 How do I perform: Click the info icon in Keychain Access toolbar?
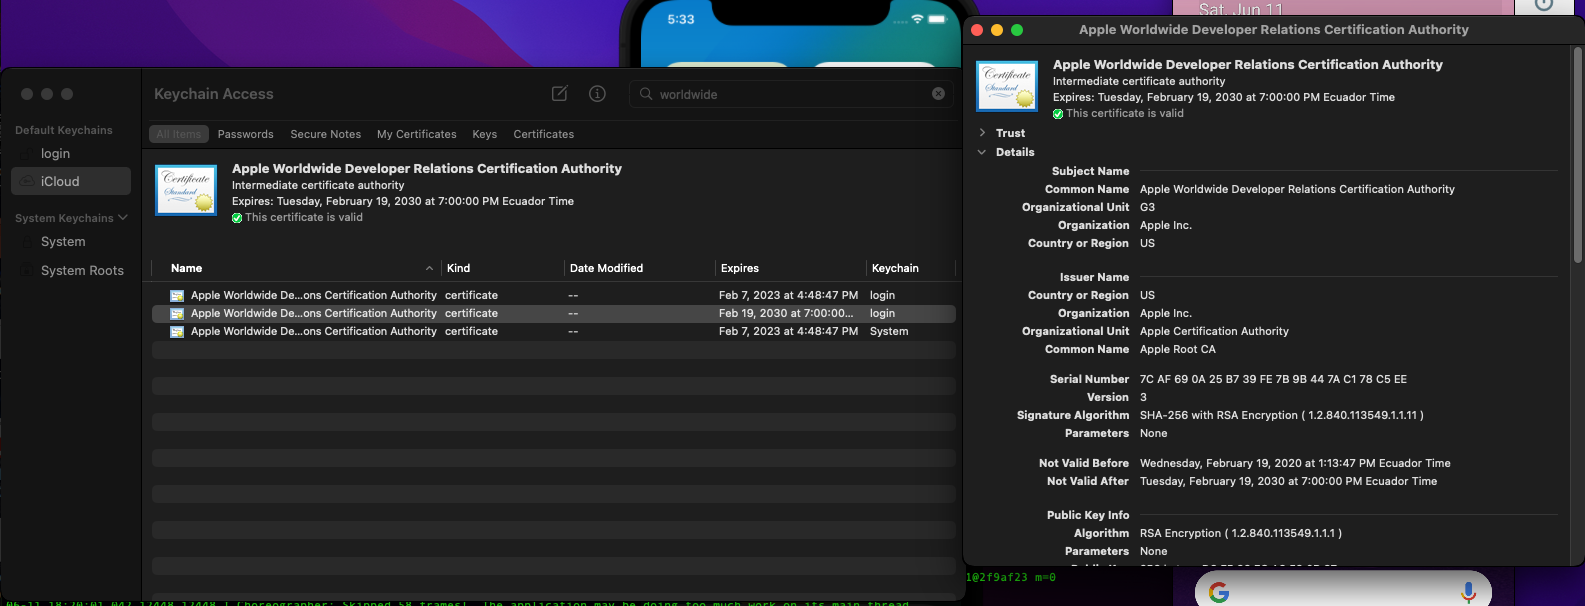[x=597, y=93]
